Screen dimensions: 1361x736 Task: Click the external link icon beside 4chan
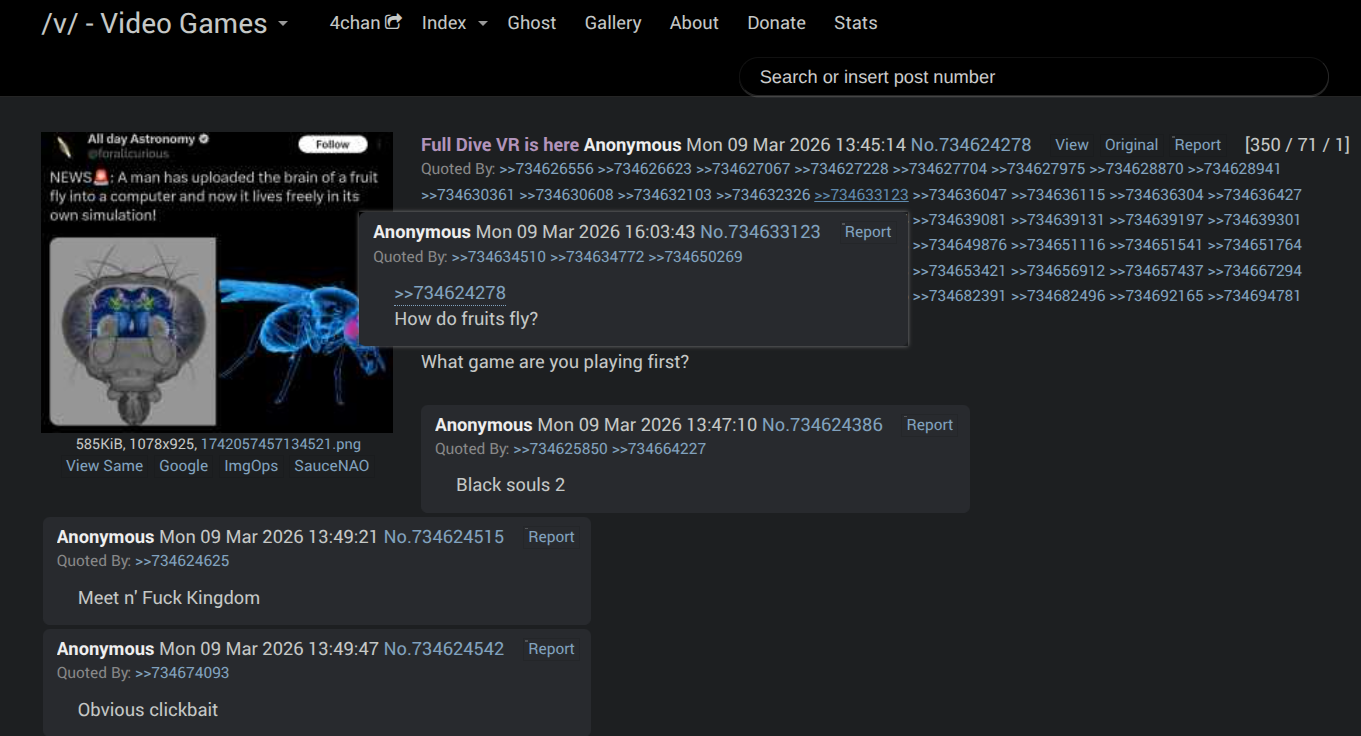393,22
